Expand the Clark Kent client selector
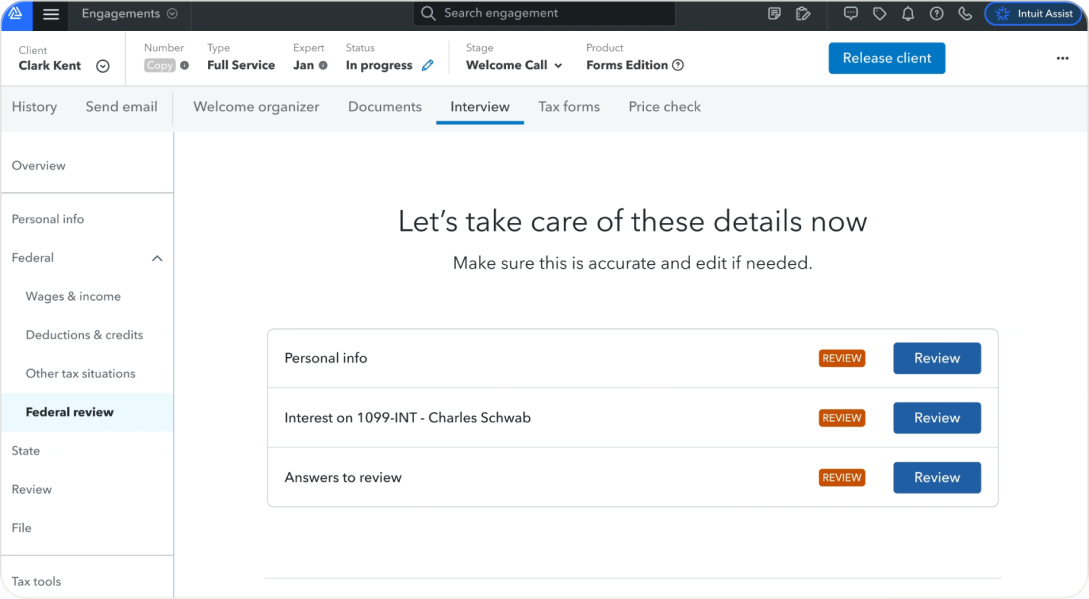 tap(103, 66)
